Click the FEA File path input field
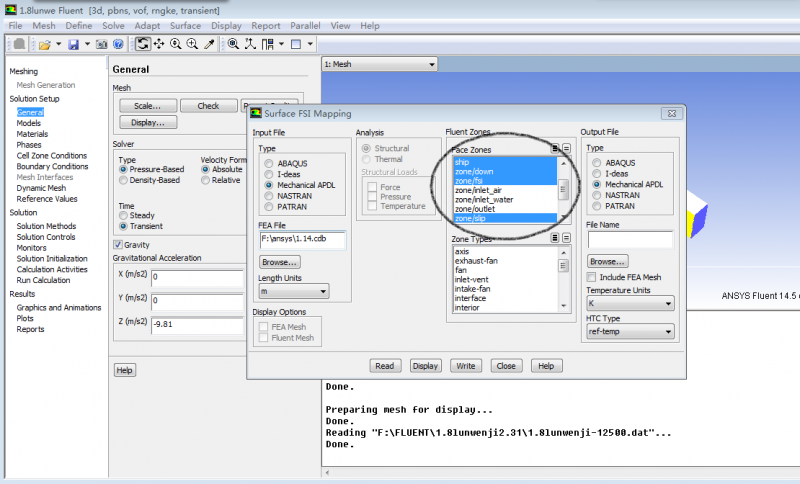Viewport: 800px width, 484px height. coord(302,240)
